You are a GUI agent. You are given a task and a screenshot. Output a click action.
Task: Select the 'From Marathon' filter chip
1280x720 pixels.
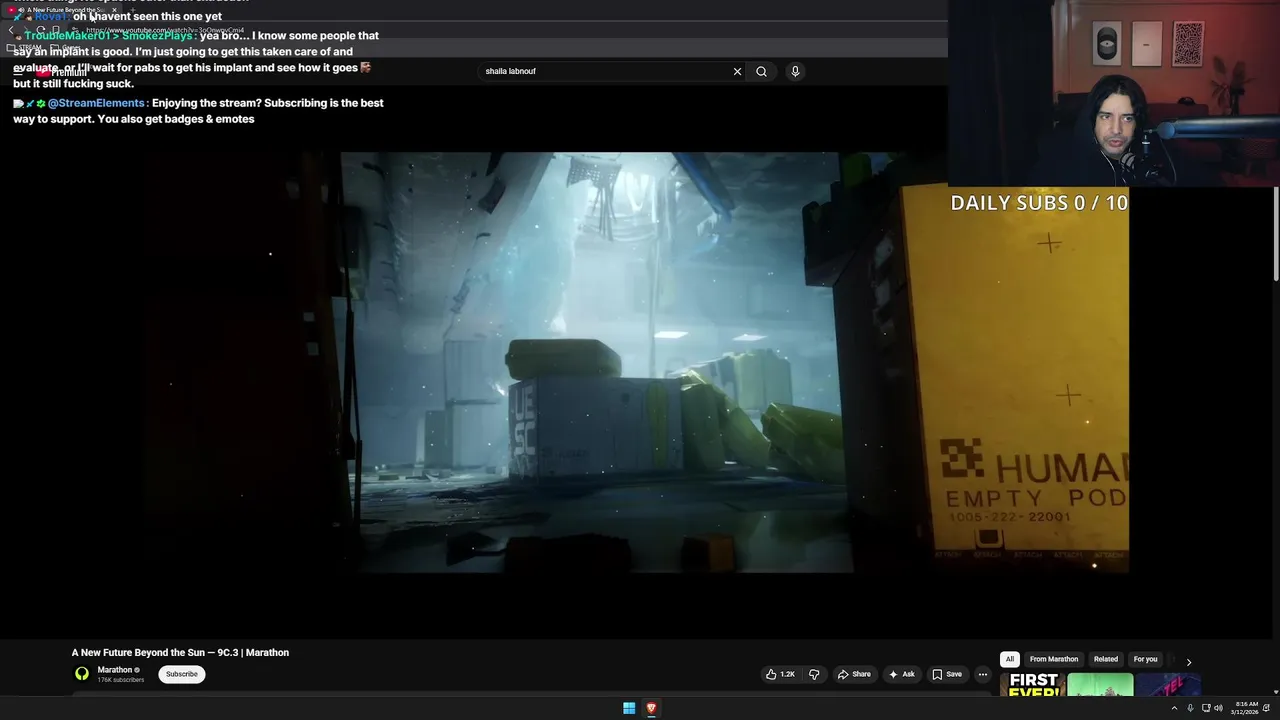tap(1054, 659)
